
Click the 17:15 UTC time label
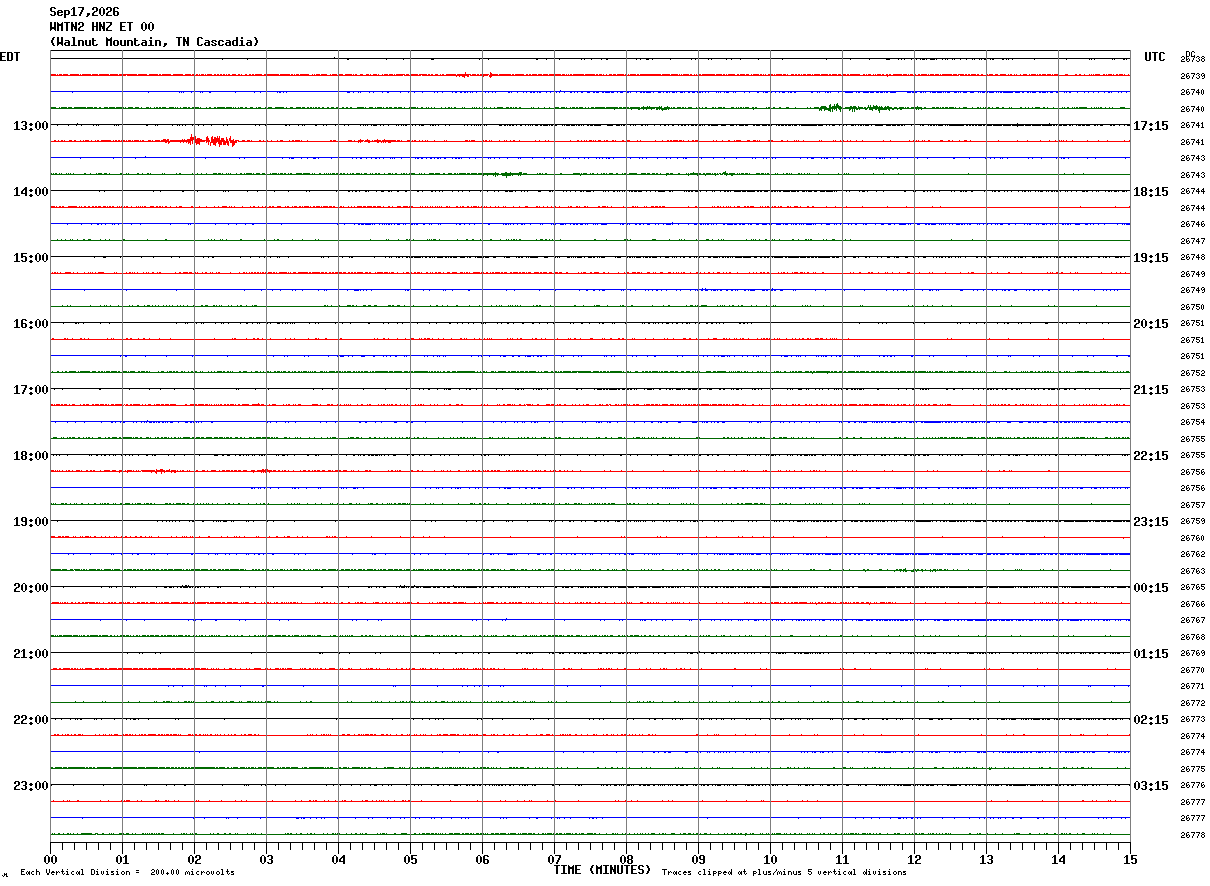click(1151, 126)
